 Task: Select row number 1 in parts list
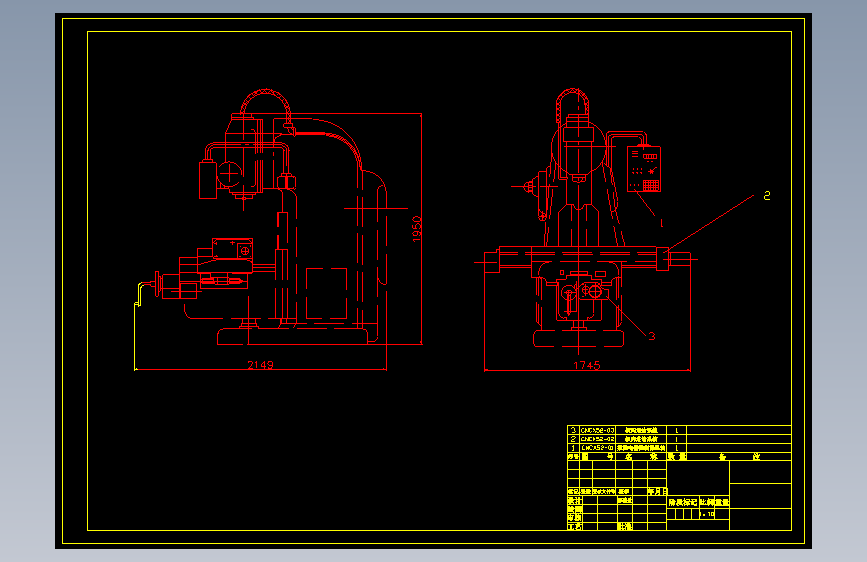pyautogui.click(x=573, y=447)
